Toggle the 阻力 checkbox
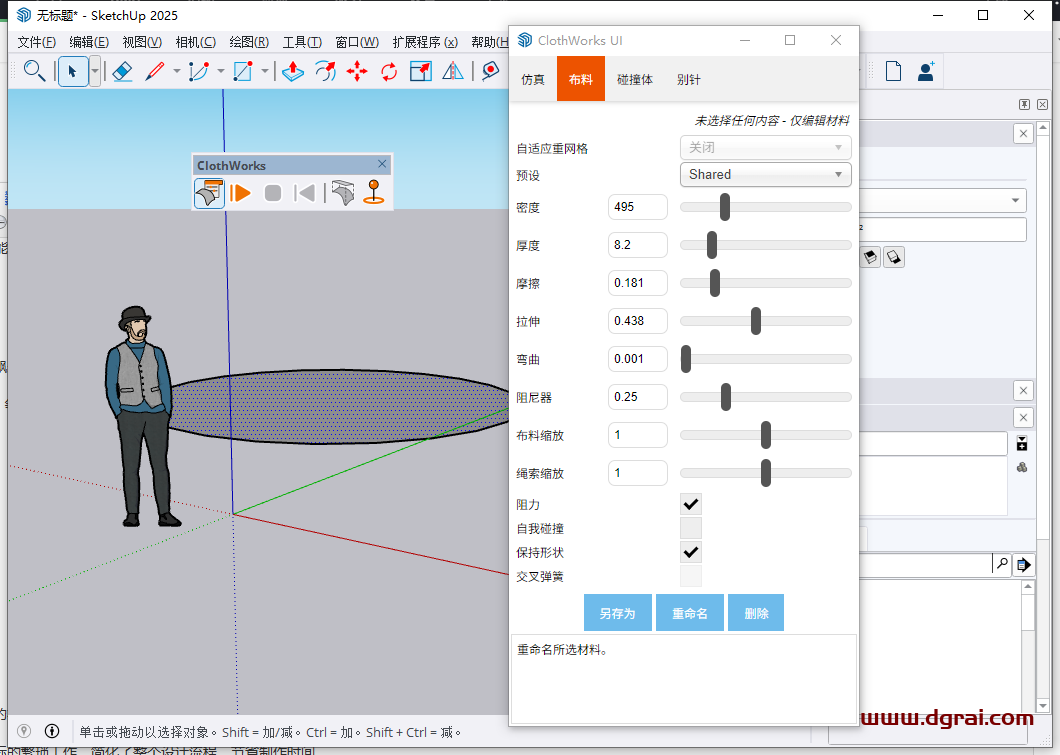The width and height of the screenshot is (1060, 755). [x=691, y=504]
